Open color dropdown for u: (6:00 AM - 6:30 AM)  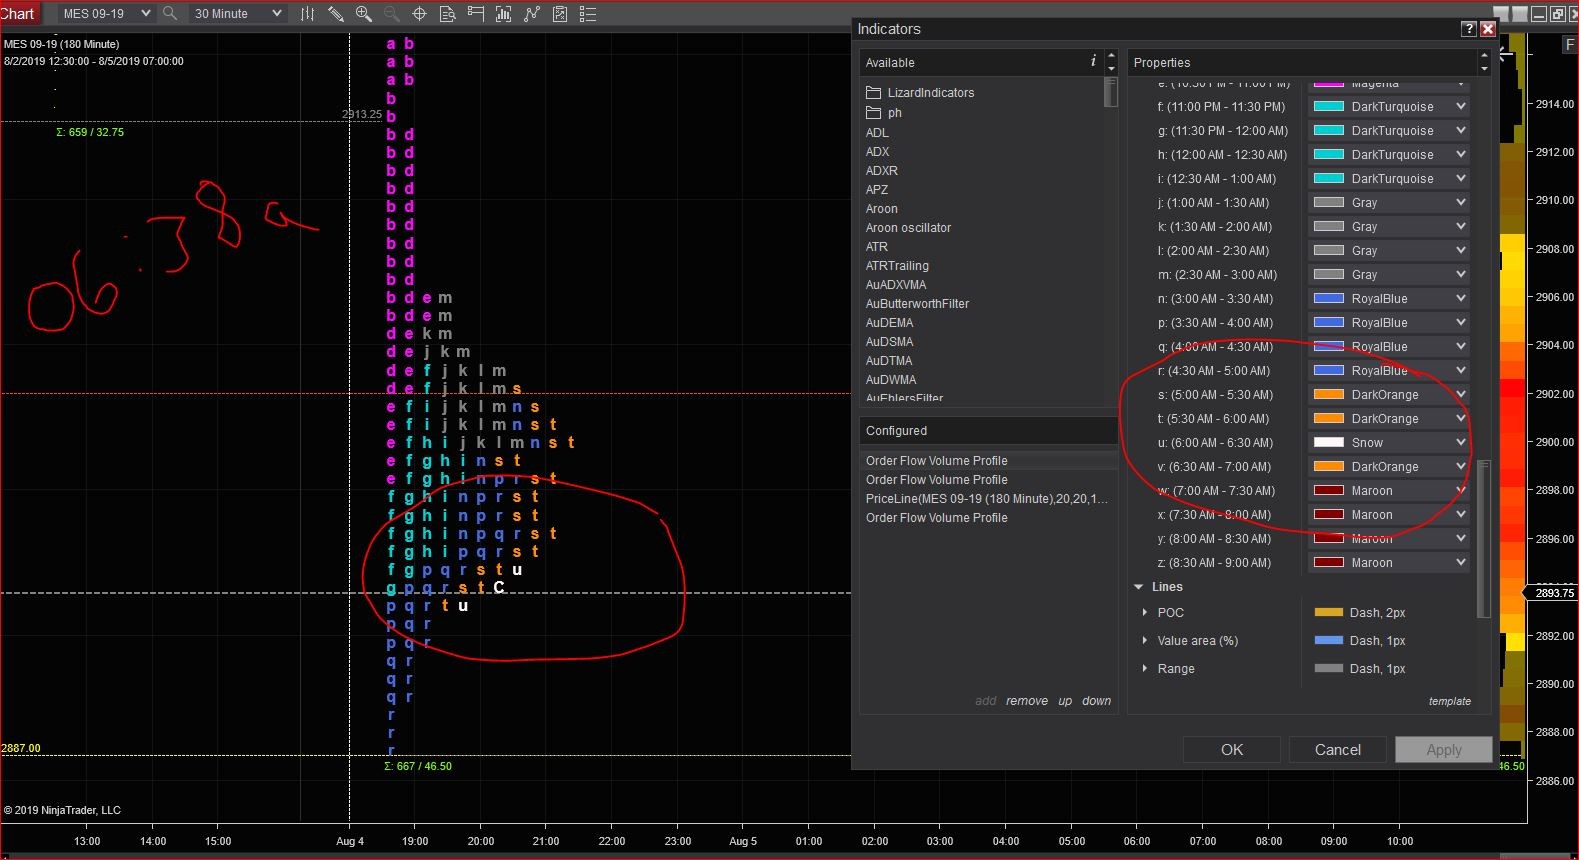click(x=1389, y=443)
